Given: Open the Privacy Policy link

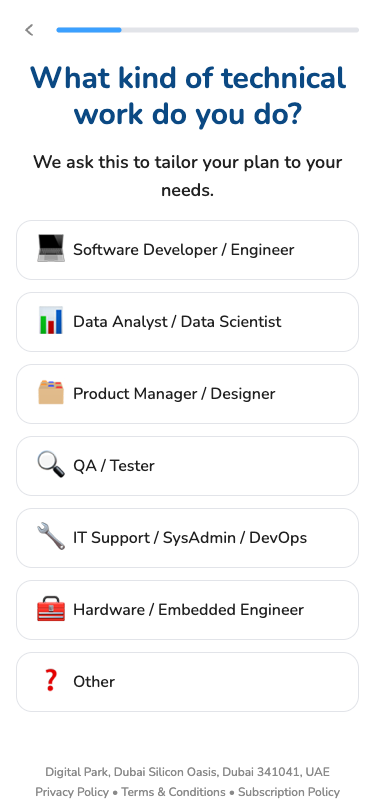Looking at the screenshot, I should (x=72, y=792).
